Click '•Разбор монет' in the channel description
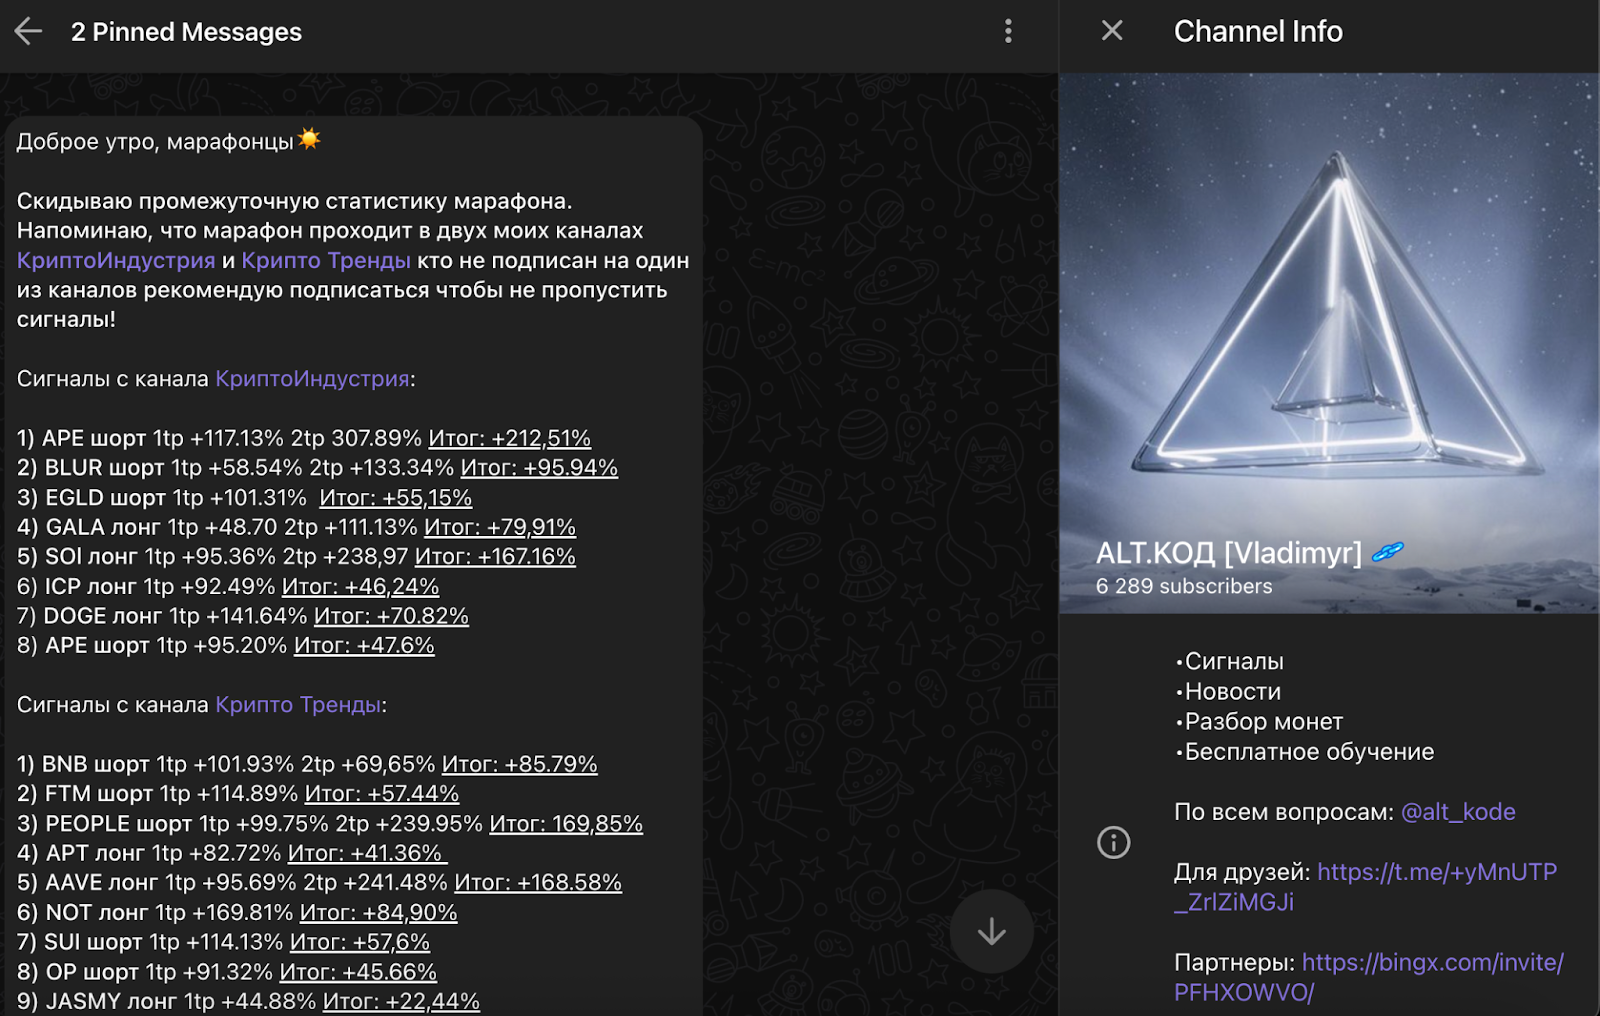Screen dimensions: 1600x1016 click(x=1260, y=722)
